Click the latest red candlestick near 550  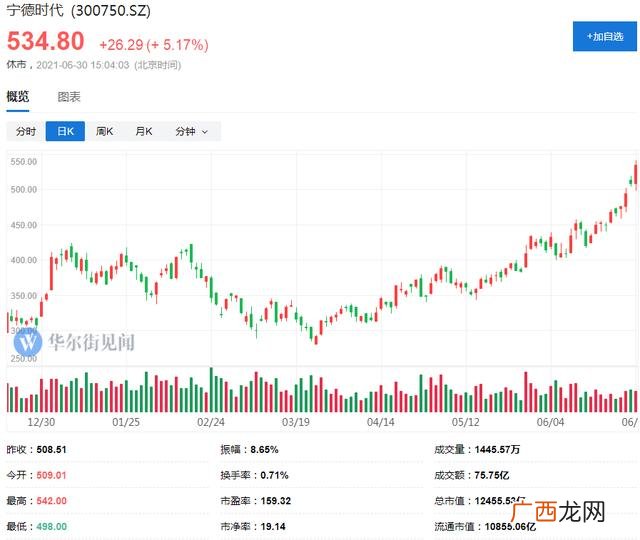tap(636, 175)
